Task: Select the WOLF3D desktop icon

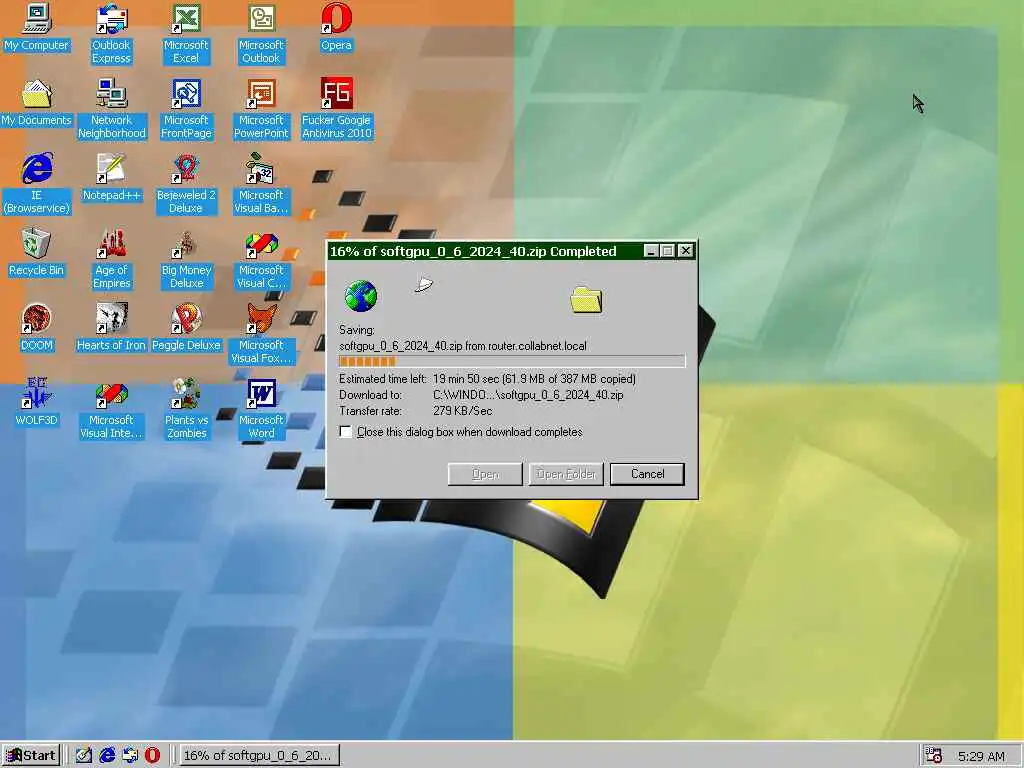Action: pos(37,402)
